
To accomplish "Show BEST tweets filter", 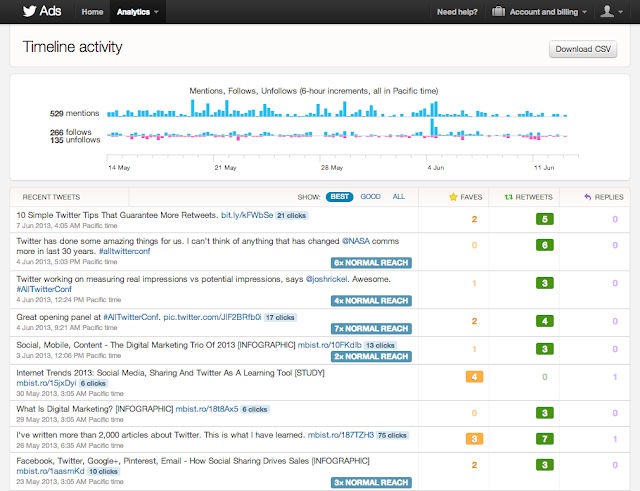I will (339, 197).
